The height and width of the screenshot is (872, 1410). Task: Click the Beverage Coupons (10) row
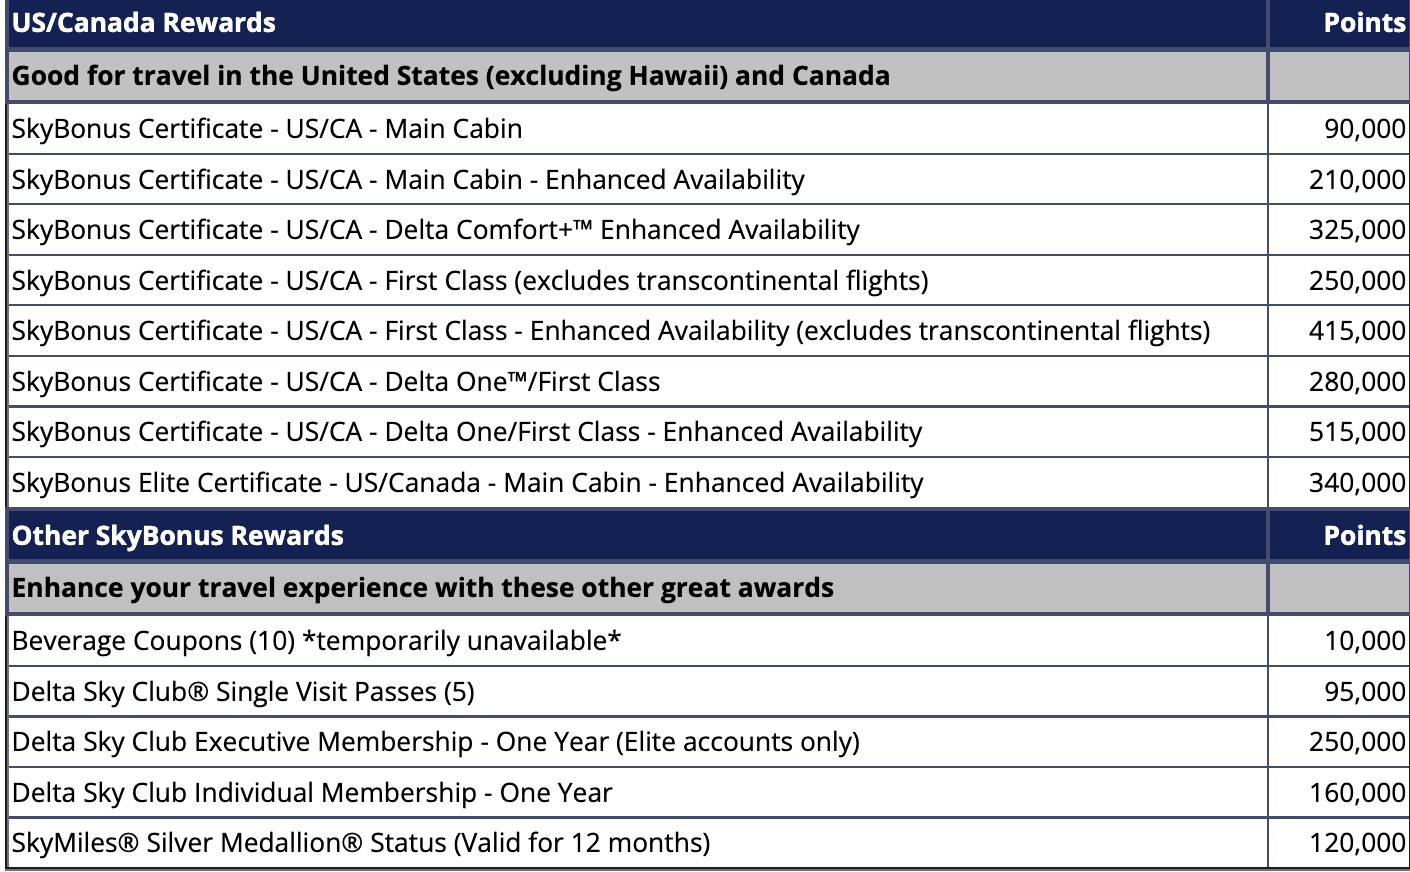(316, 641)
